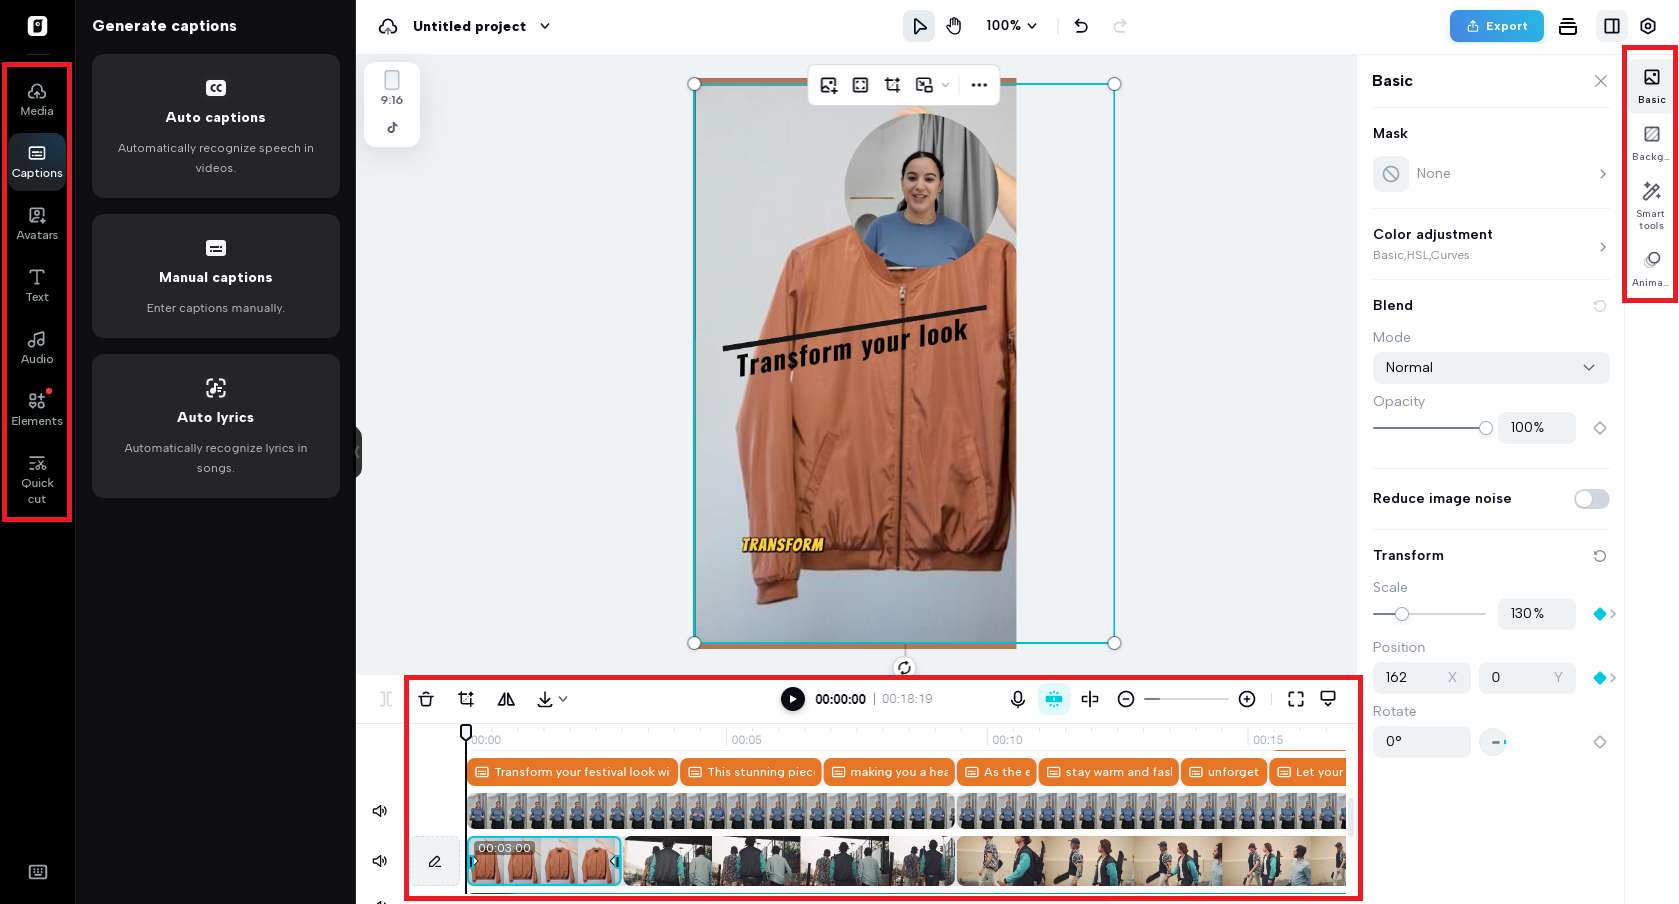Select the Transform your festival look caption clip

pyautogui.click(x=571, y=771)
